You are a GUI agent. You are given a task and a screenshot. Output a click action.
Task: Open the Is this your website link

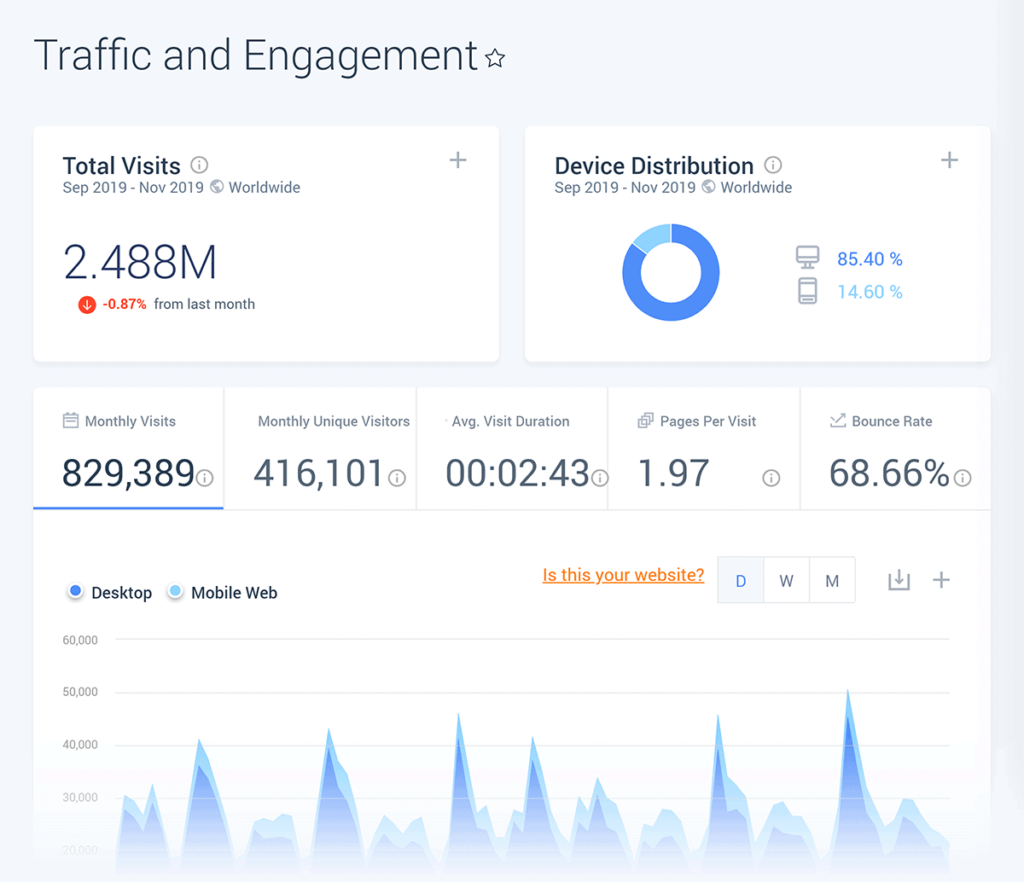pos(623,575)
